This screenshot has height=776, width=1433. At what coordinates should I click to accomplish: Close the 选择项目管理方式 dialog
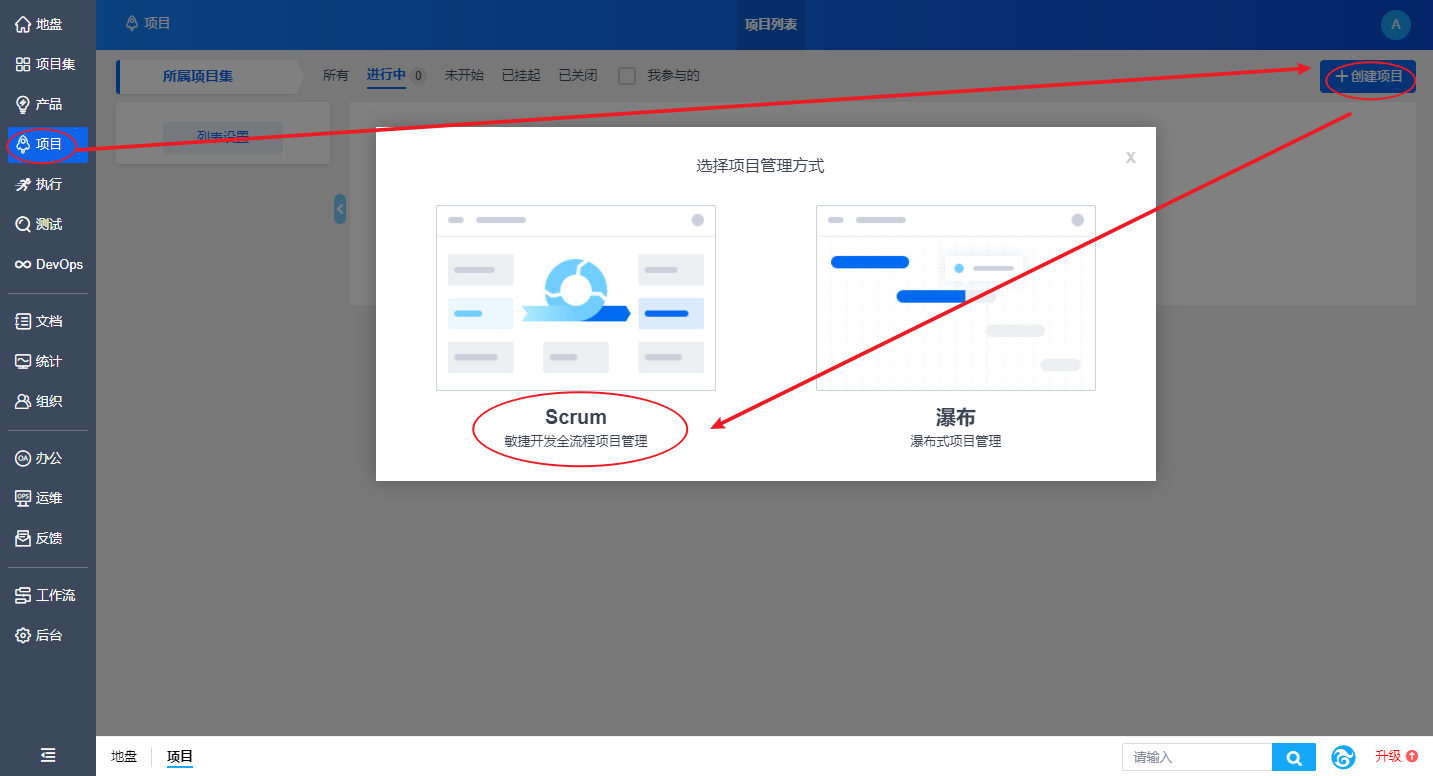[1131, 157]
